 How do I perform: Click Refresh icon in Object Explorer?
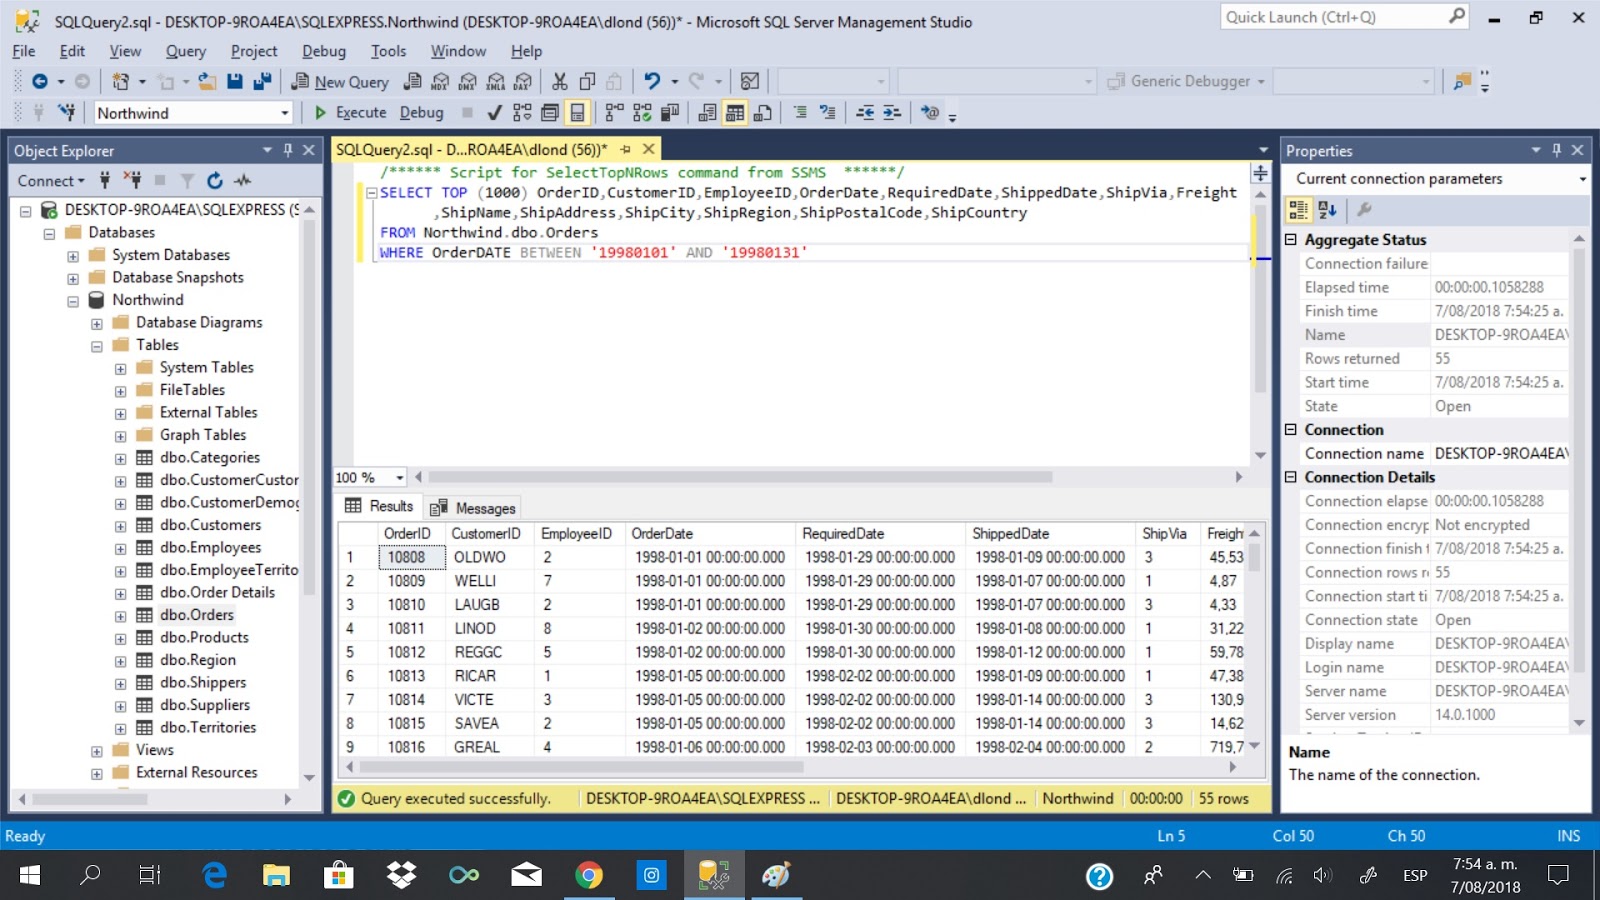pos(215,181)
